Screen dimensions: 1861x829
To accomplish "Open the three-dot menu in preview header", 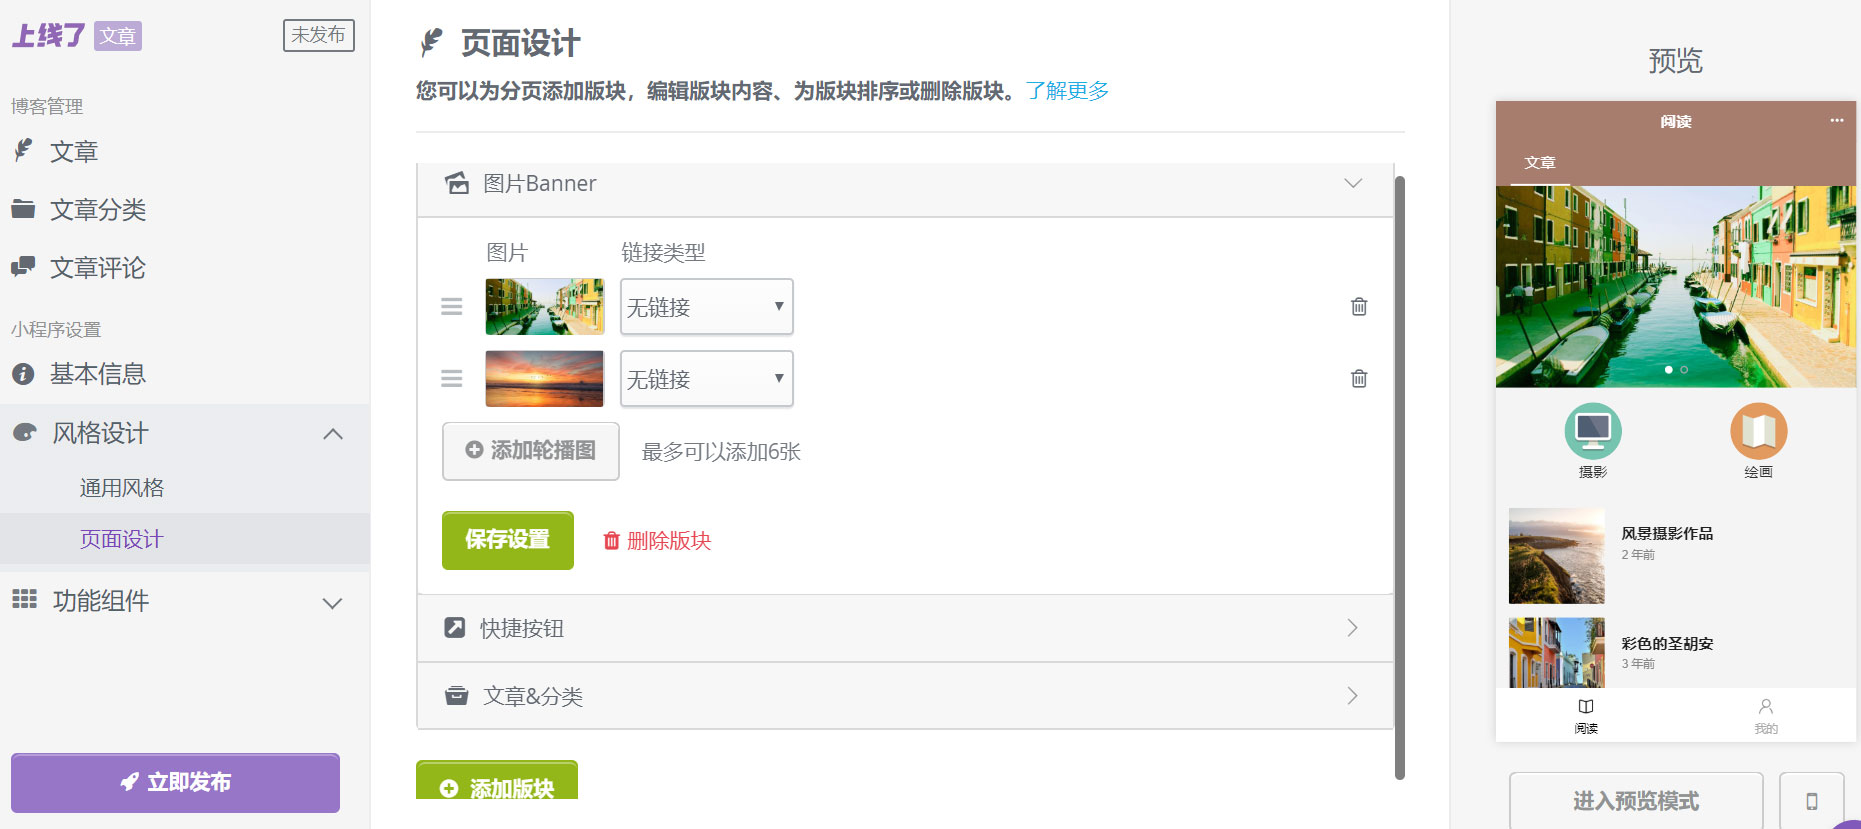I will click(1837, 121).
